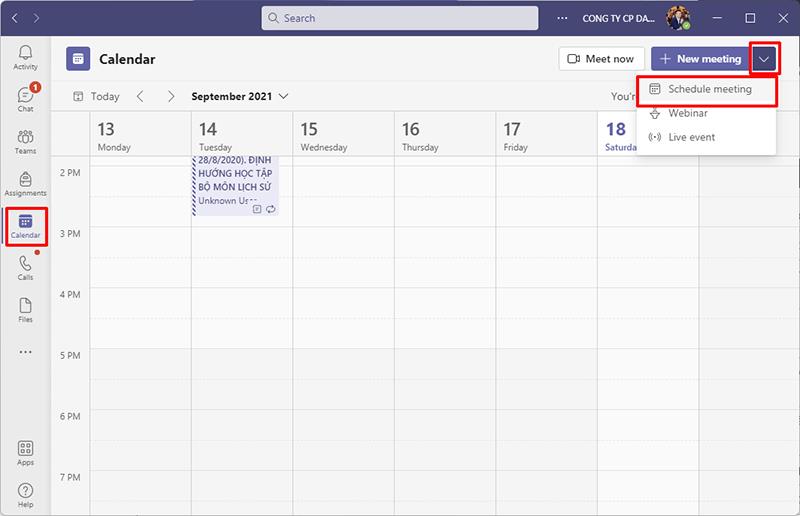Select Schedule meeting from the menu

[x=709, y=89]
